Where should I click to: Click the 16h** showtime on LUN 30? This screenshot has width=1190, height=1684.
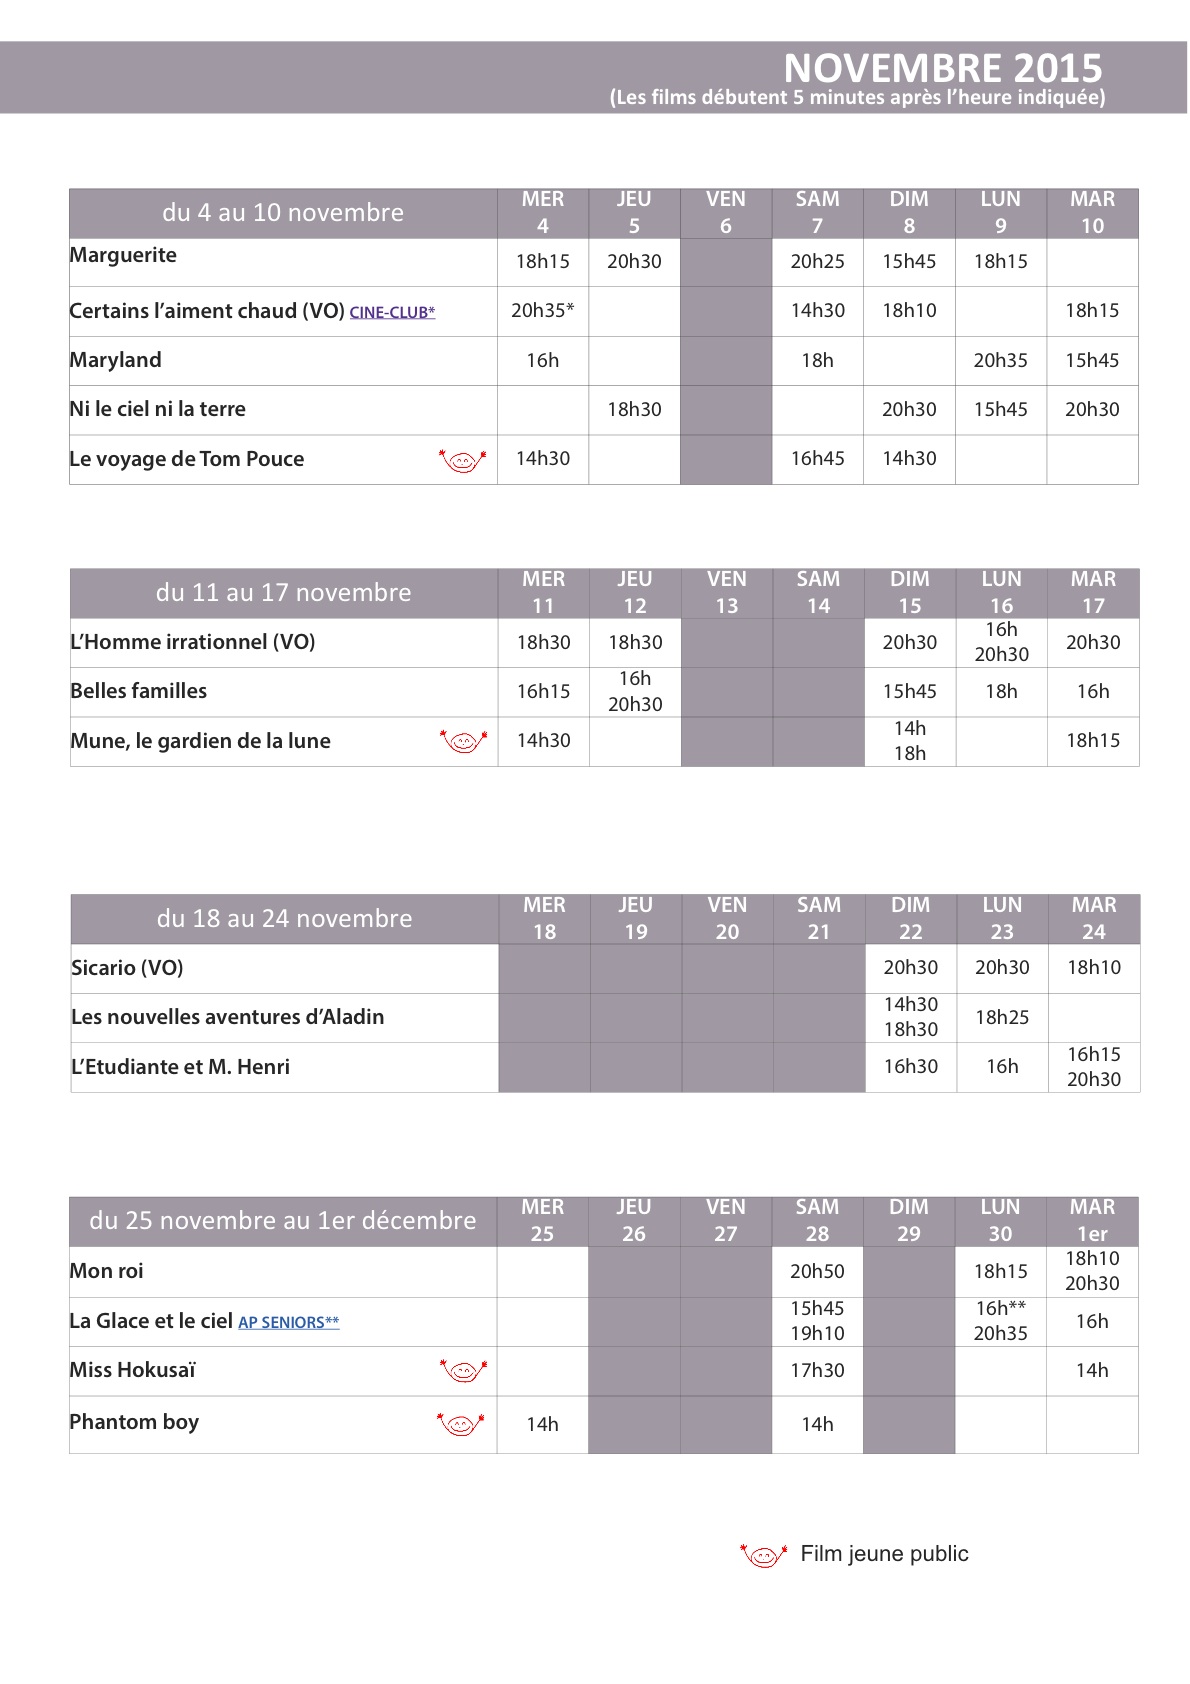1001,1308
